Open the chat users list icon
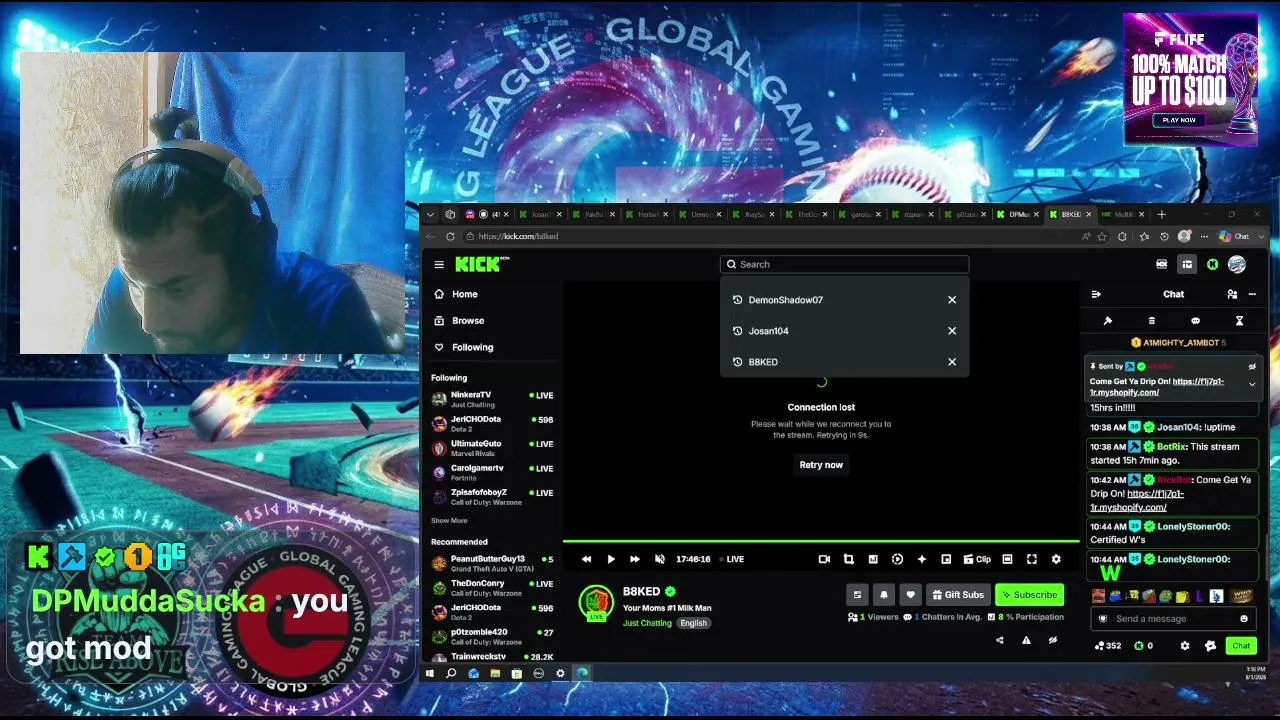This screenshot has height=720, width=1280. coord(1232,294)
